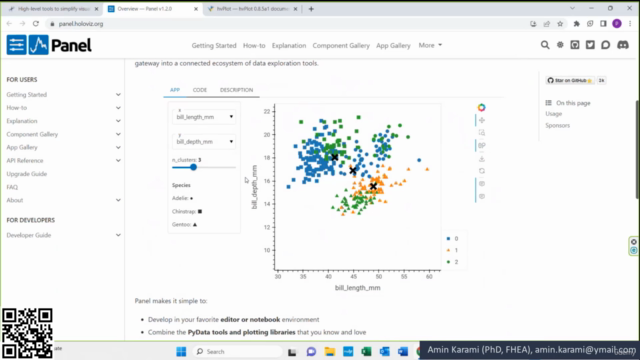Launch Word from the taskbar
Screen dimensions: 640x360
coord(403,351)
